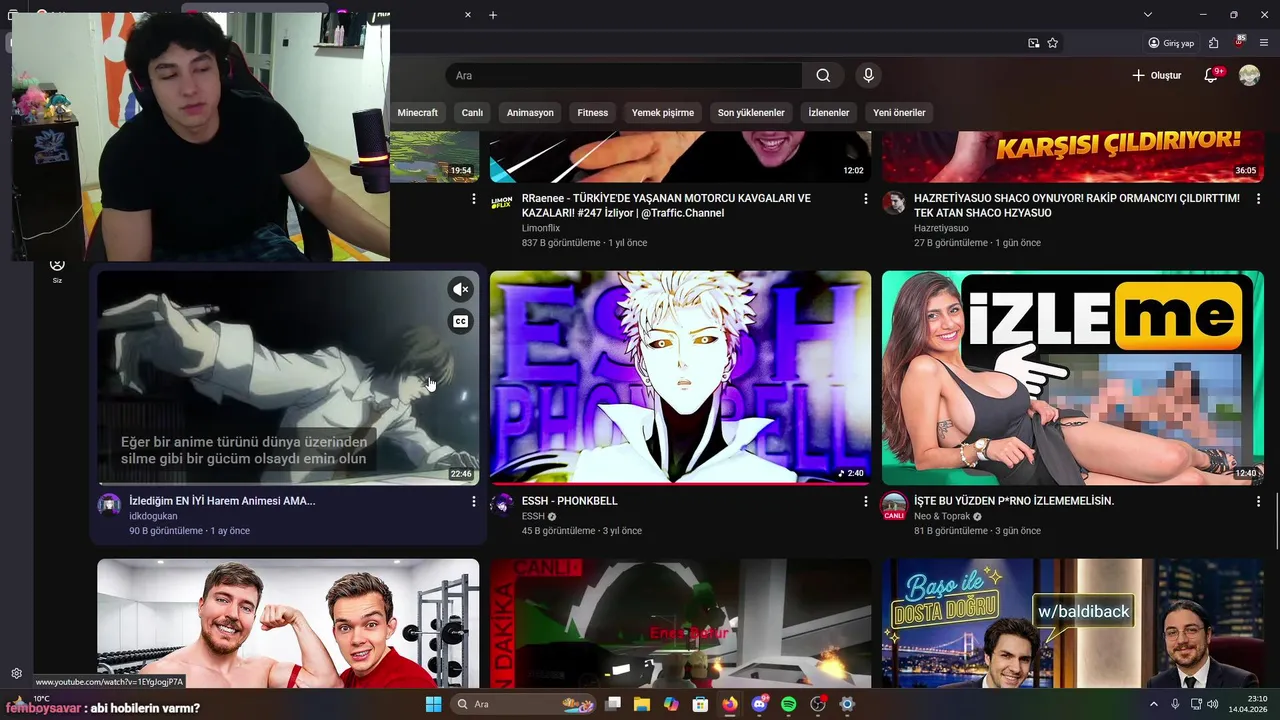Open more options for HAZRETİYASUO SHACO video

(x=1257, y=199)
